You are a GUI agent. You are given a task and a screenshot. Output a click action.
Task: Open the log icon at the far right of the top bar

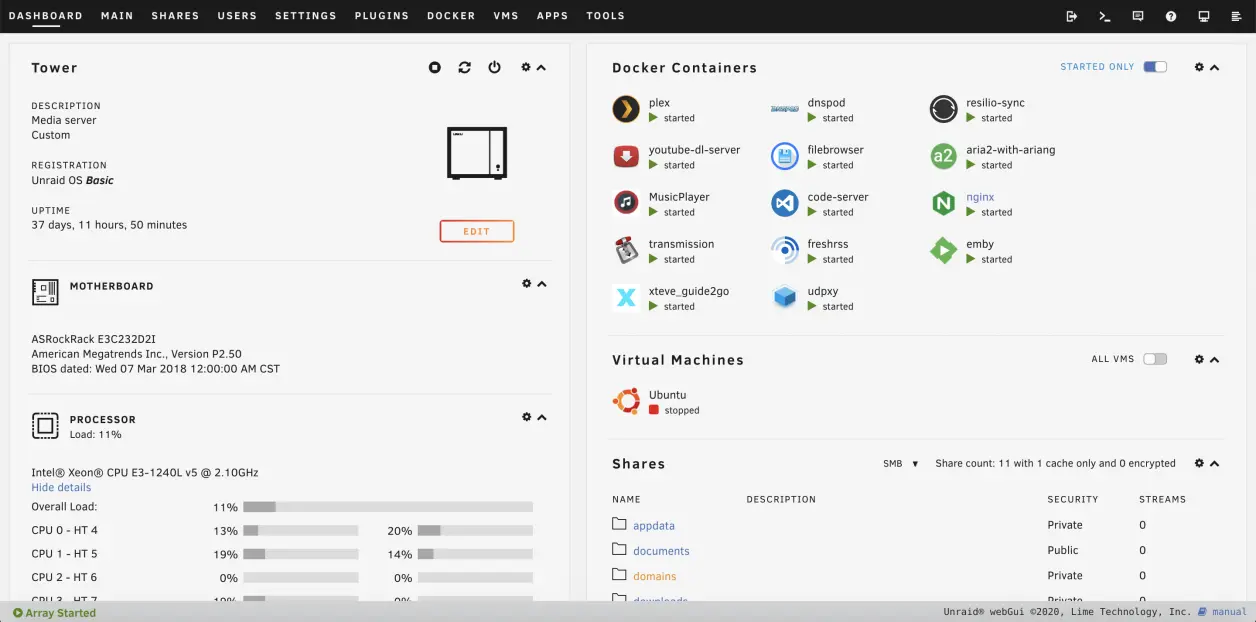coord(1237,16)
